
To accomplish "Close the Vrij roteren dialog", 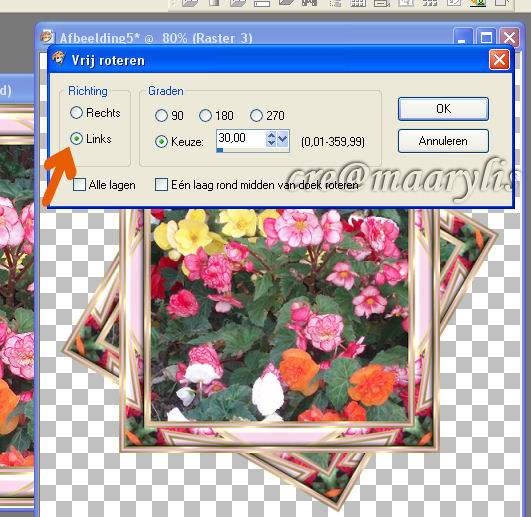I will 499,60.
